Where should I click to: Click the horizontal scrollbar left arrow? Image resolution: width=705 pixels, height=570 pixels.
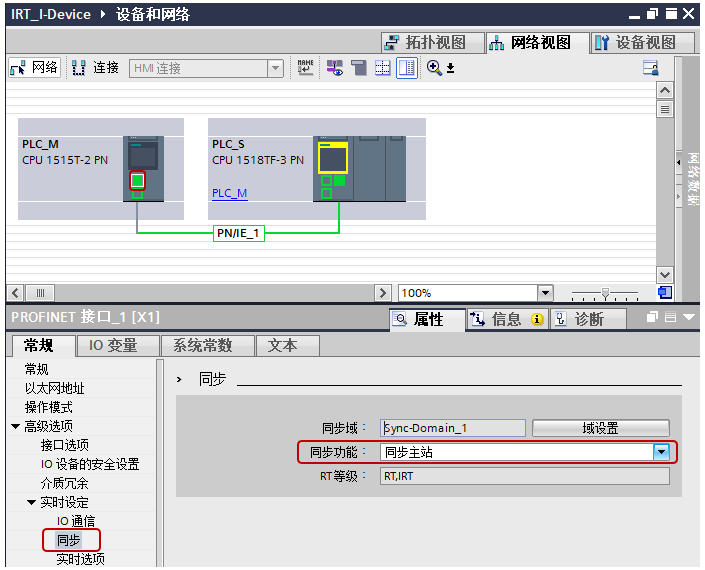(16, 293)
